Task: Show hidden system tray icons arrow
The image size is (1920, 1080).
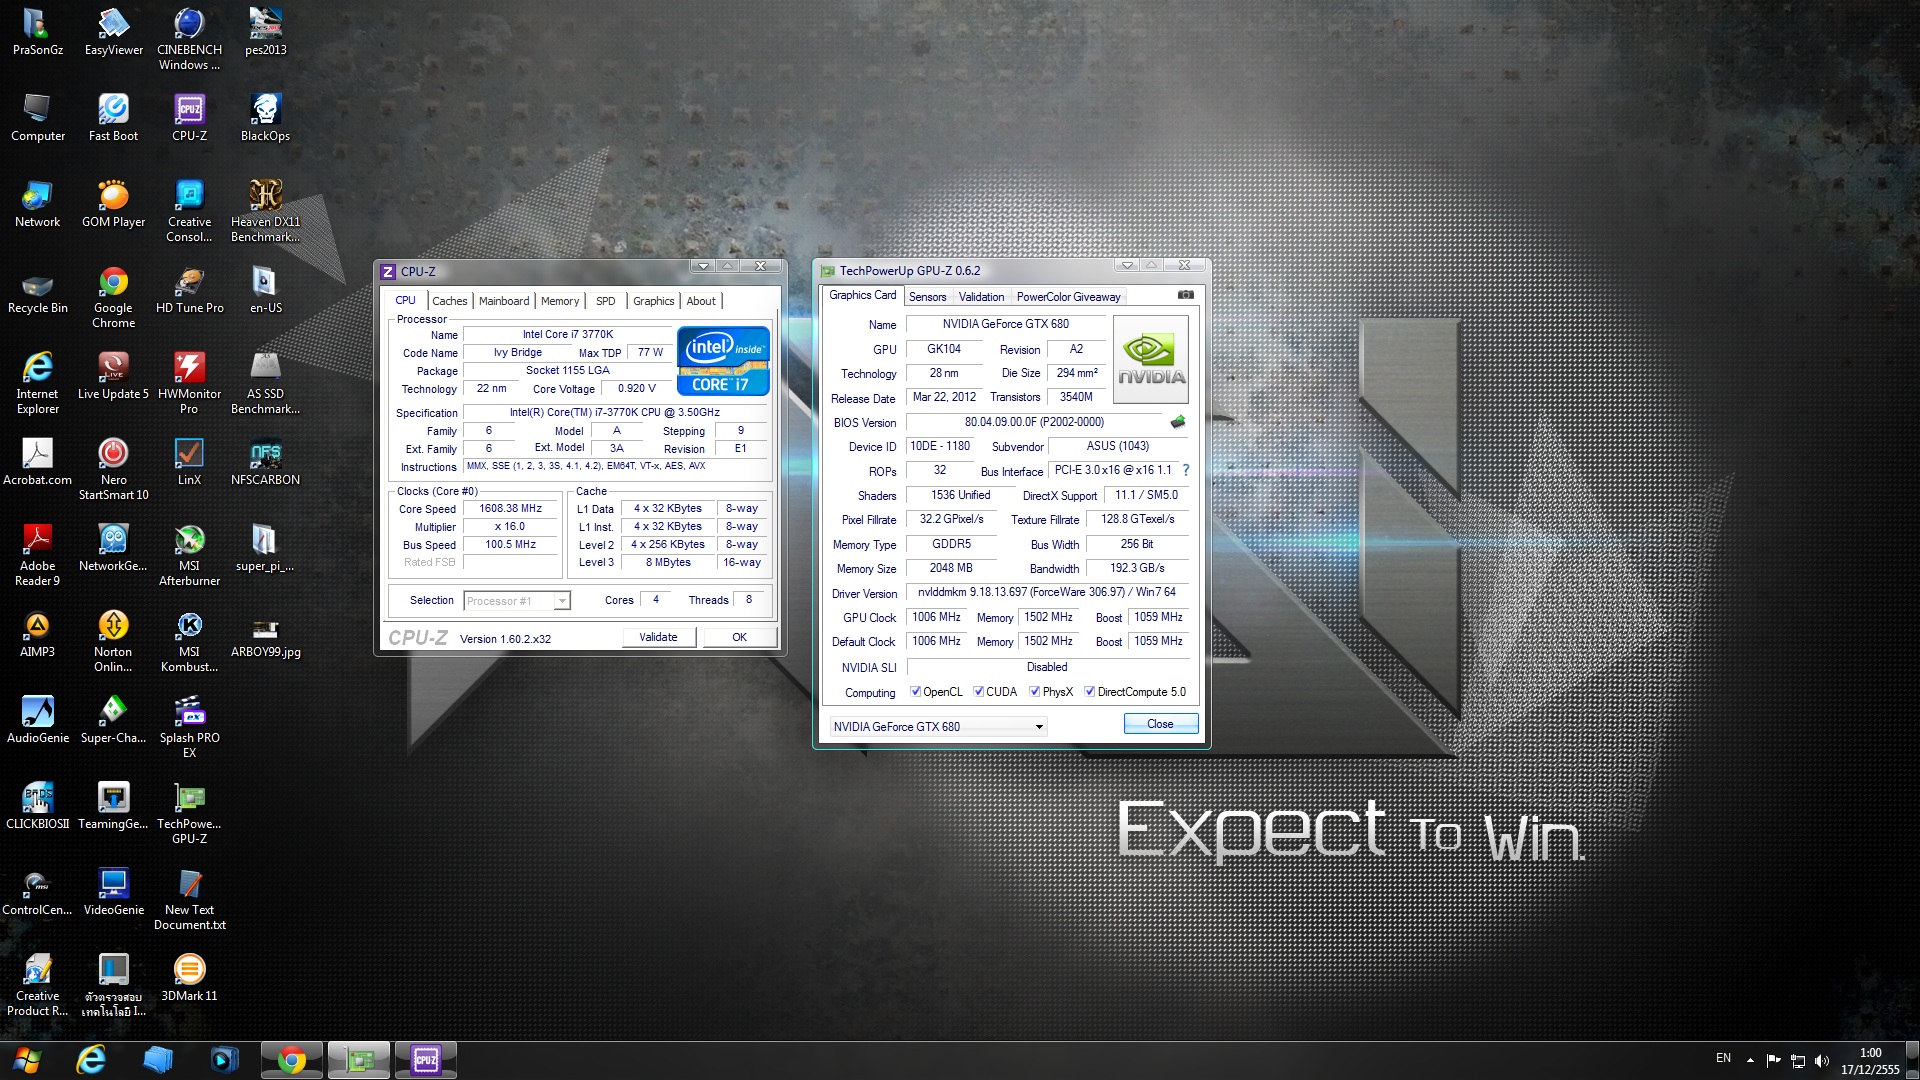Action: click(1750, 1060)
